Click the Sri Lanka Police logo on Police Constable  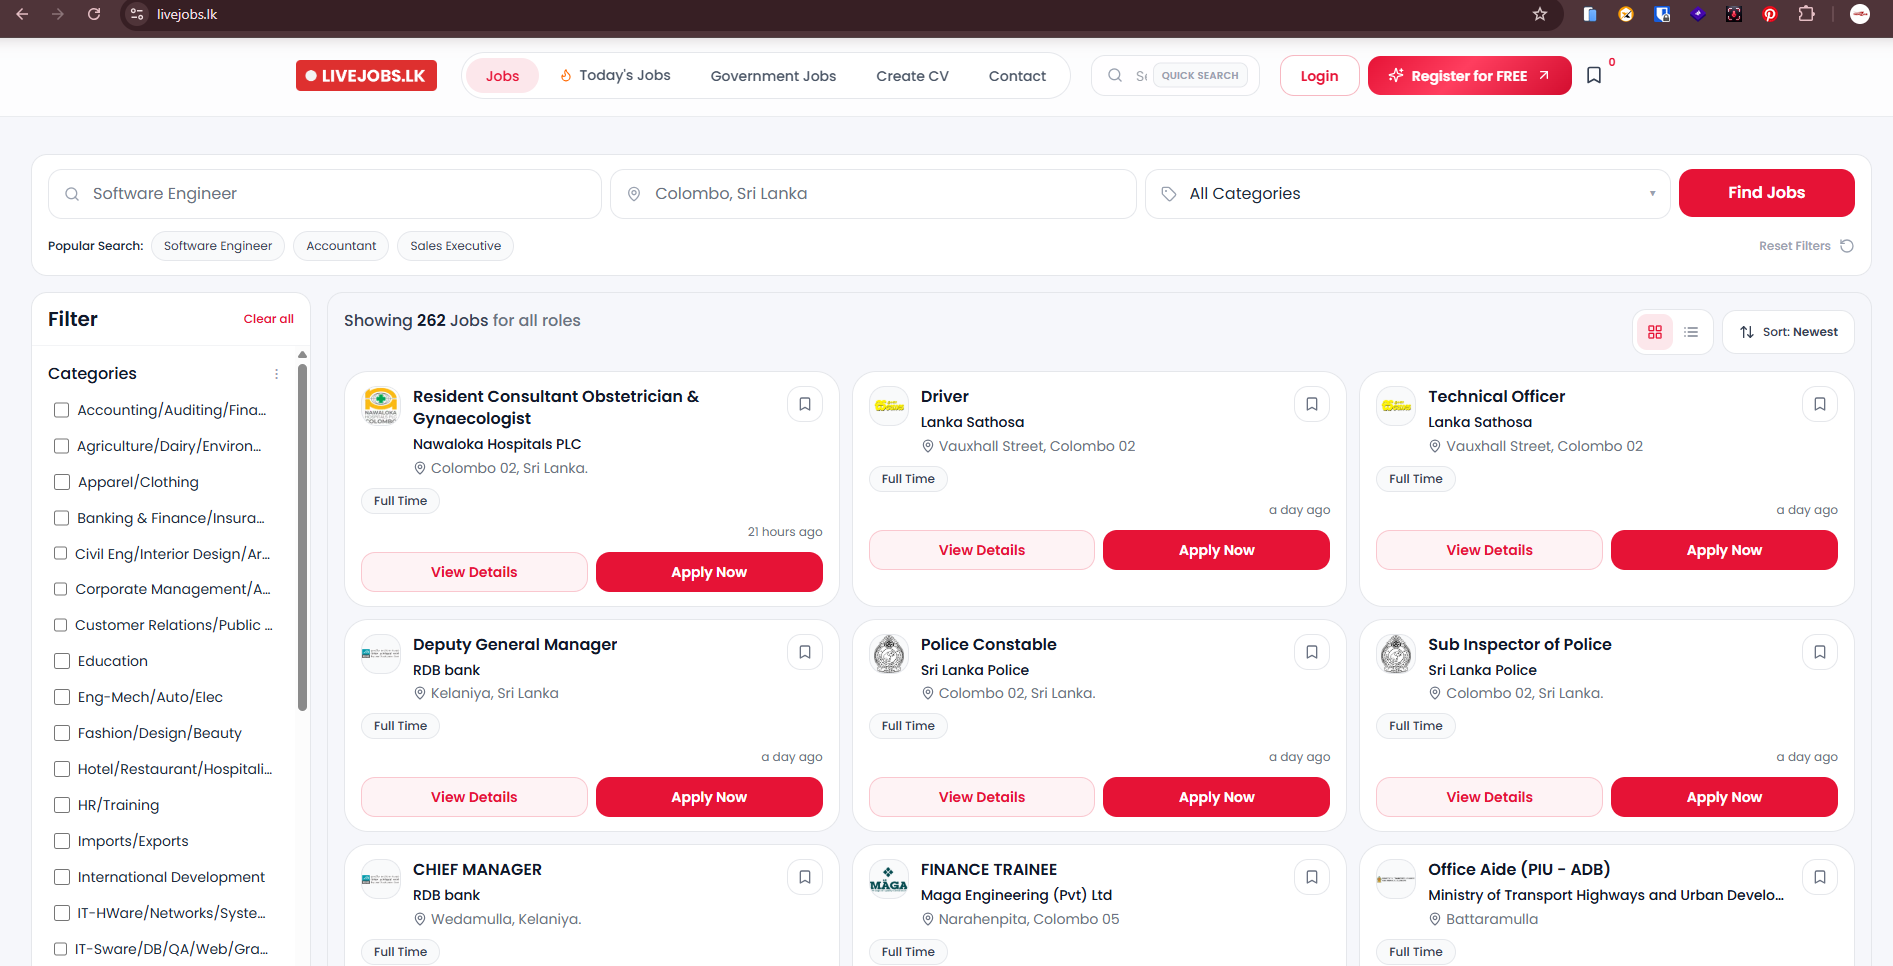click(x=889, y=654)
